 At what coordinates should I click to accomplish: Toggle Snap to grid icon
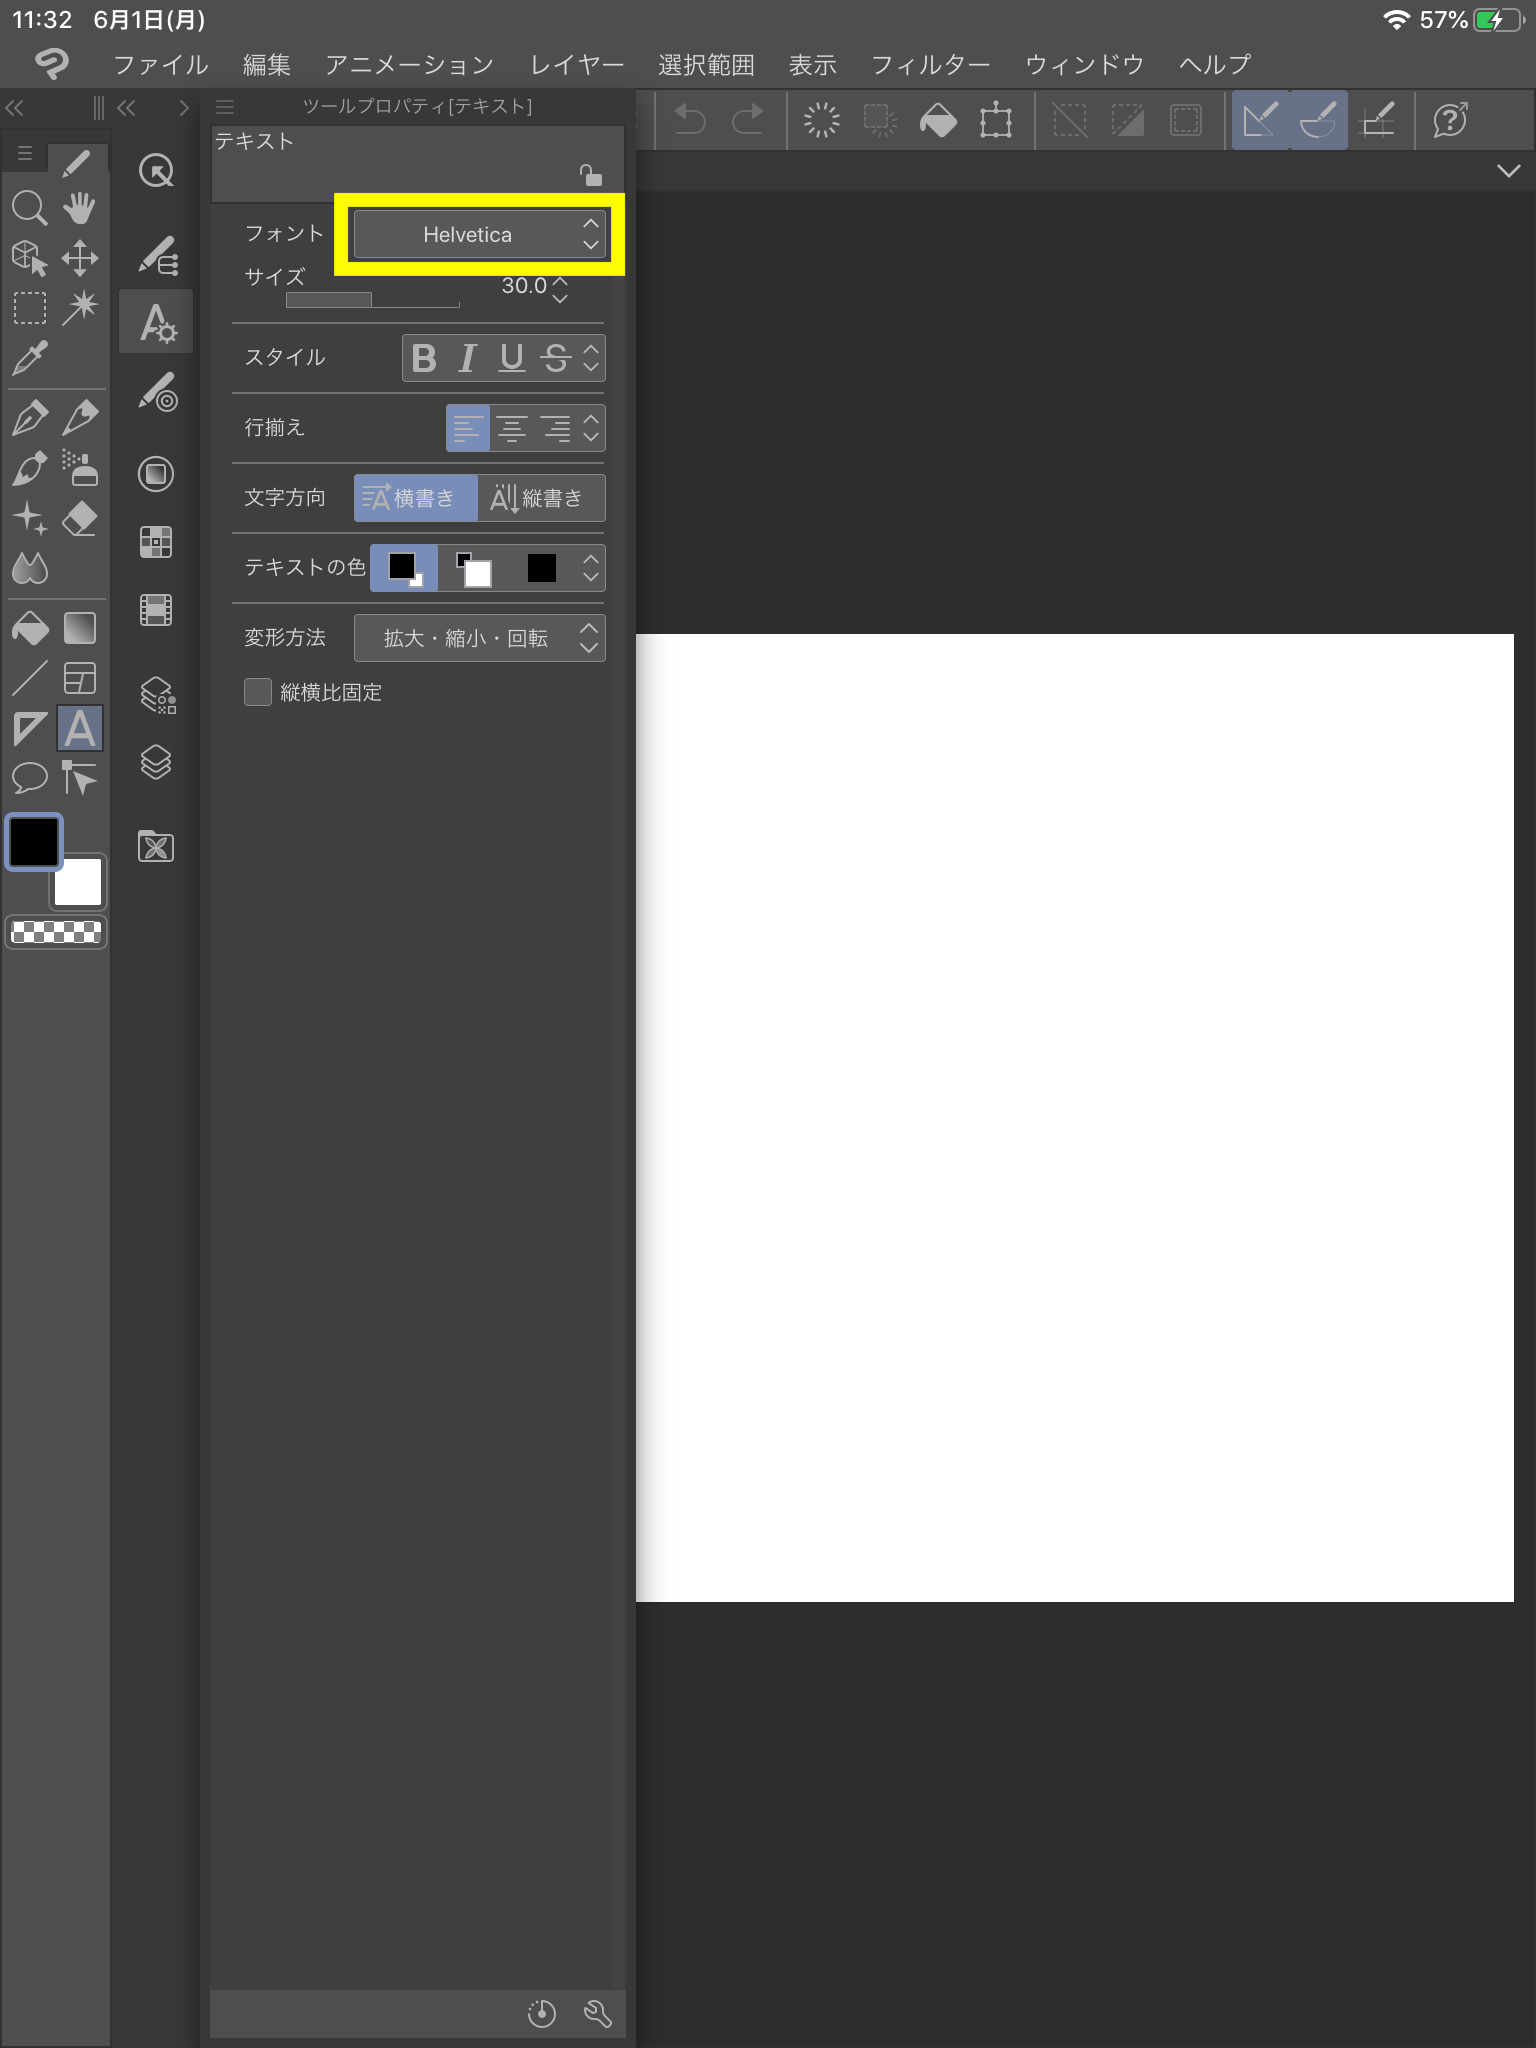1378,120
